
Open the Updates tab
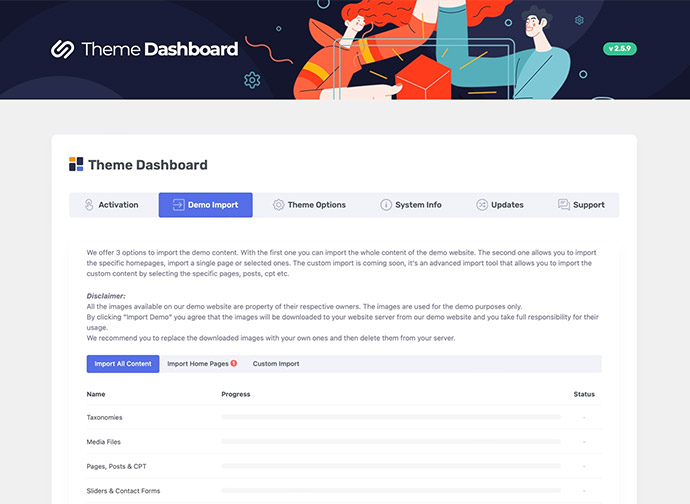(x=500, y=205)
